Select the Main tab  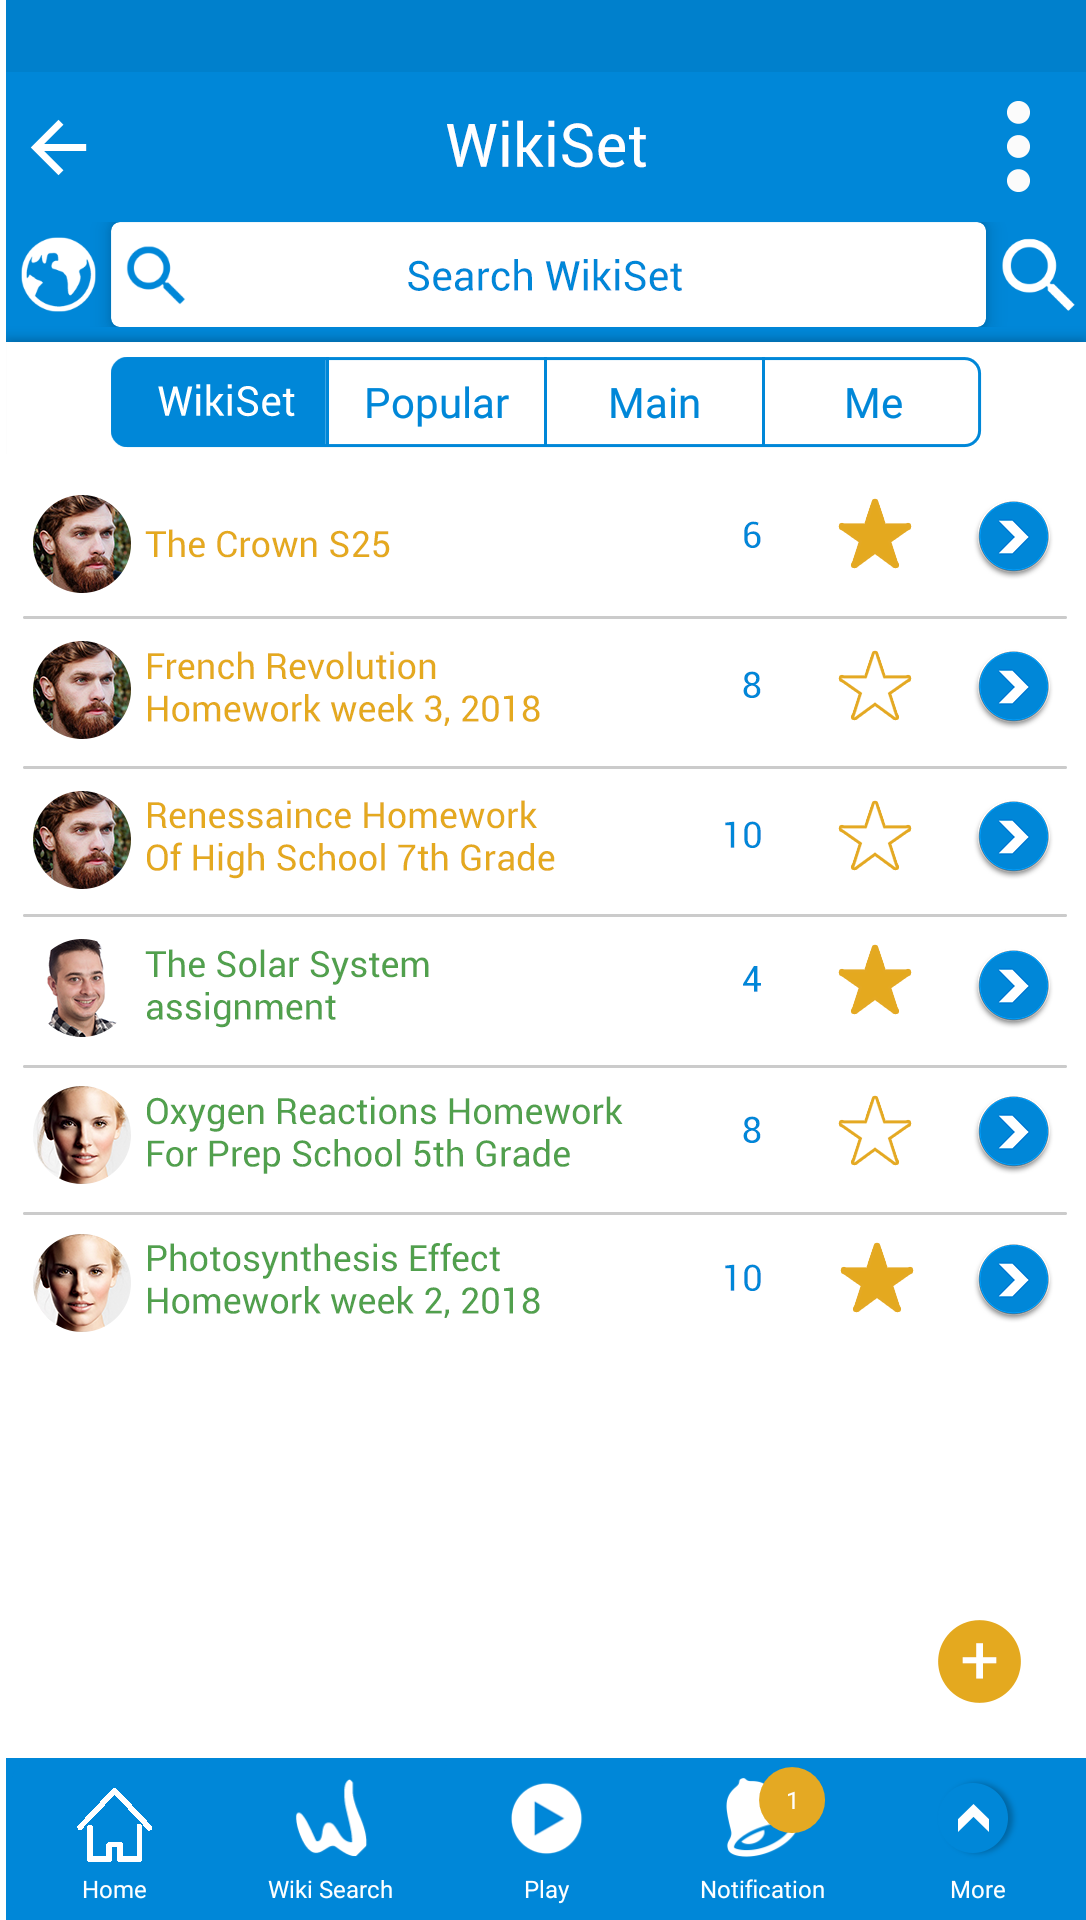point(655,403)
